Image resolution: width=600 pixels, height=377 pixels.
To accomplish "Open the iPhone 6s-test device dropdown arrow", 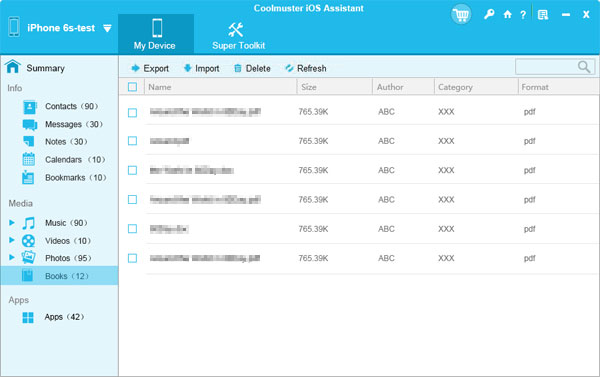I will pos(108,28).
